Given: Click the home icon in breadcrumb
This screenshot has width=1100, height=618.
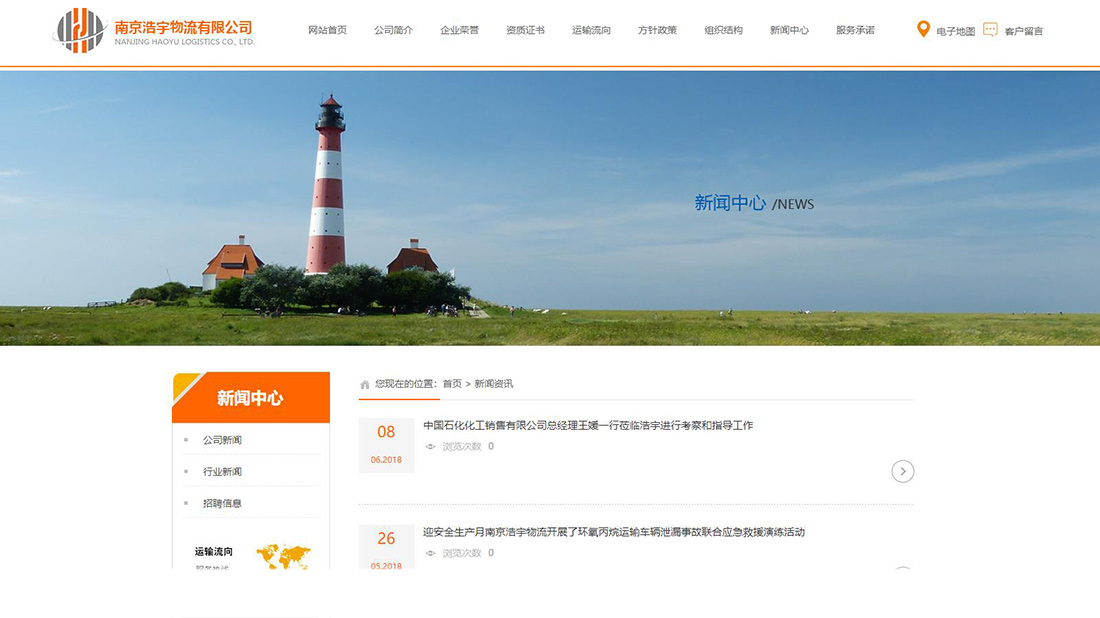Looking at the screenshot, I should click(x=365, y=384).
